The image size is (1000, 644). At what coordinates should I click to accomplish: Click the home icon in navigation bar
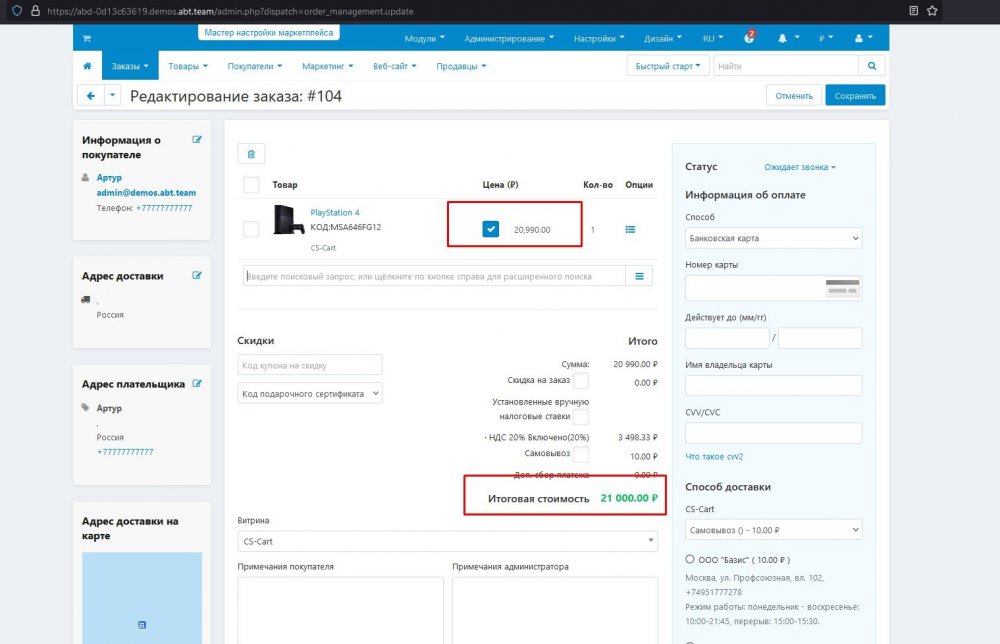coord(87,66)
